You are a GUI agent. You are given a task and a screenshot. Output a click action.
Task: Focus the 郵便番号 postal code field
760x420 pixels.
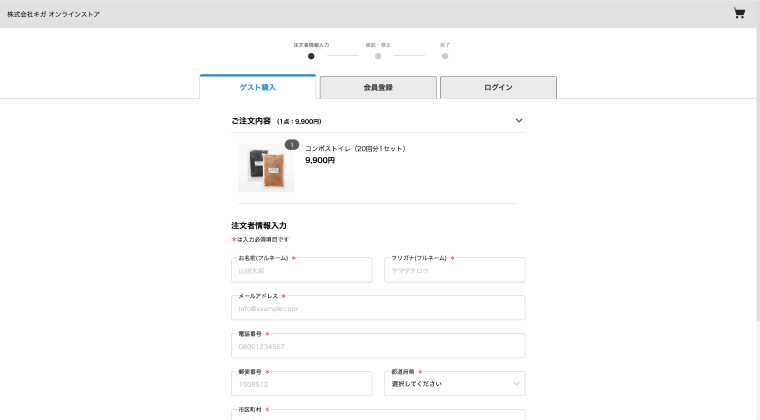coord(301,384)
